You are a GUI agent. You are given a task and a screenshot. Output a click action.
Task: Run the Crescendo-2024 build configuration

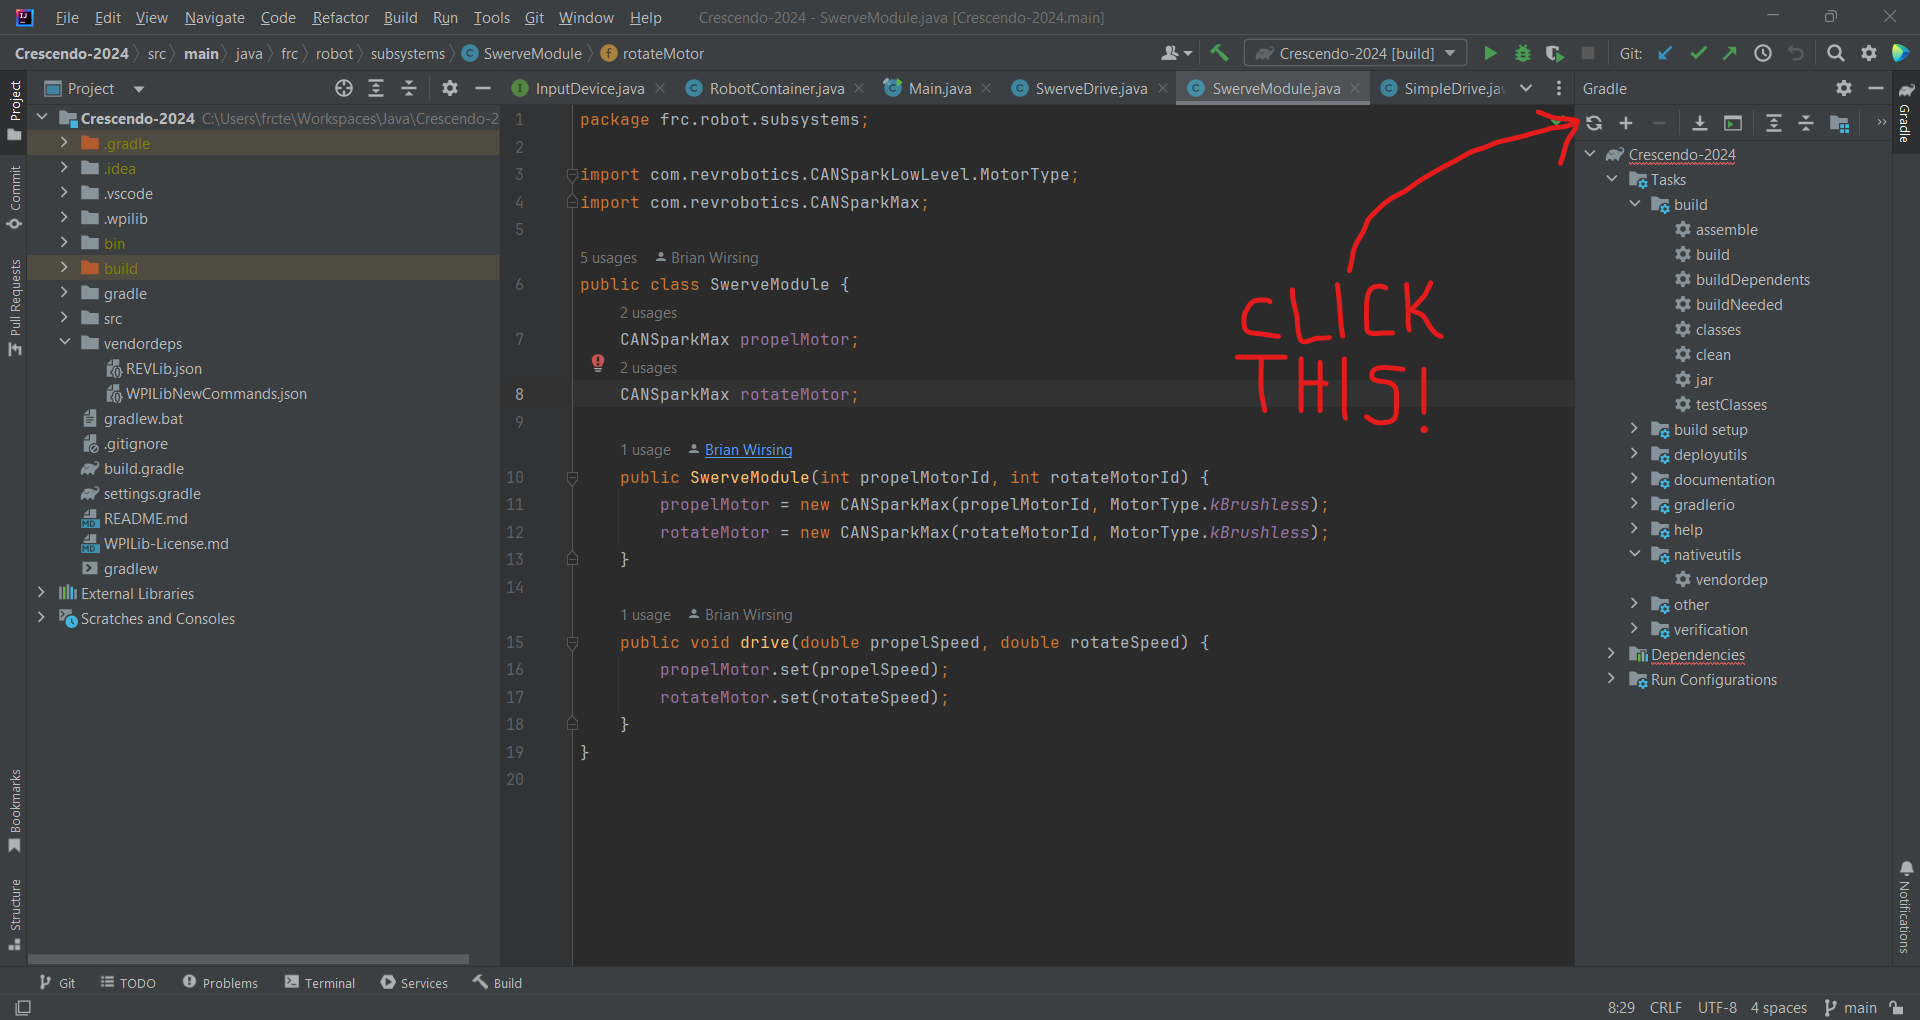coord(1490,53)
